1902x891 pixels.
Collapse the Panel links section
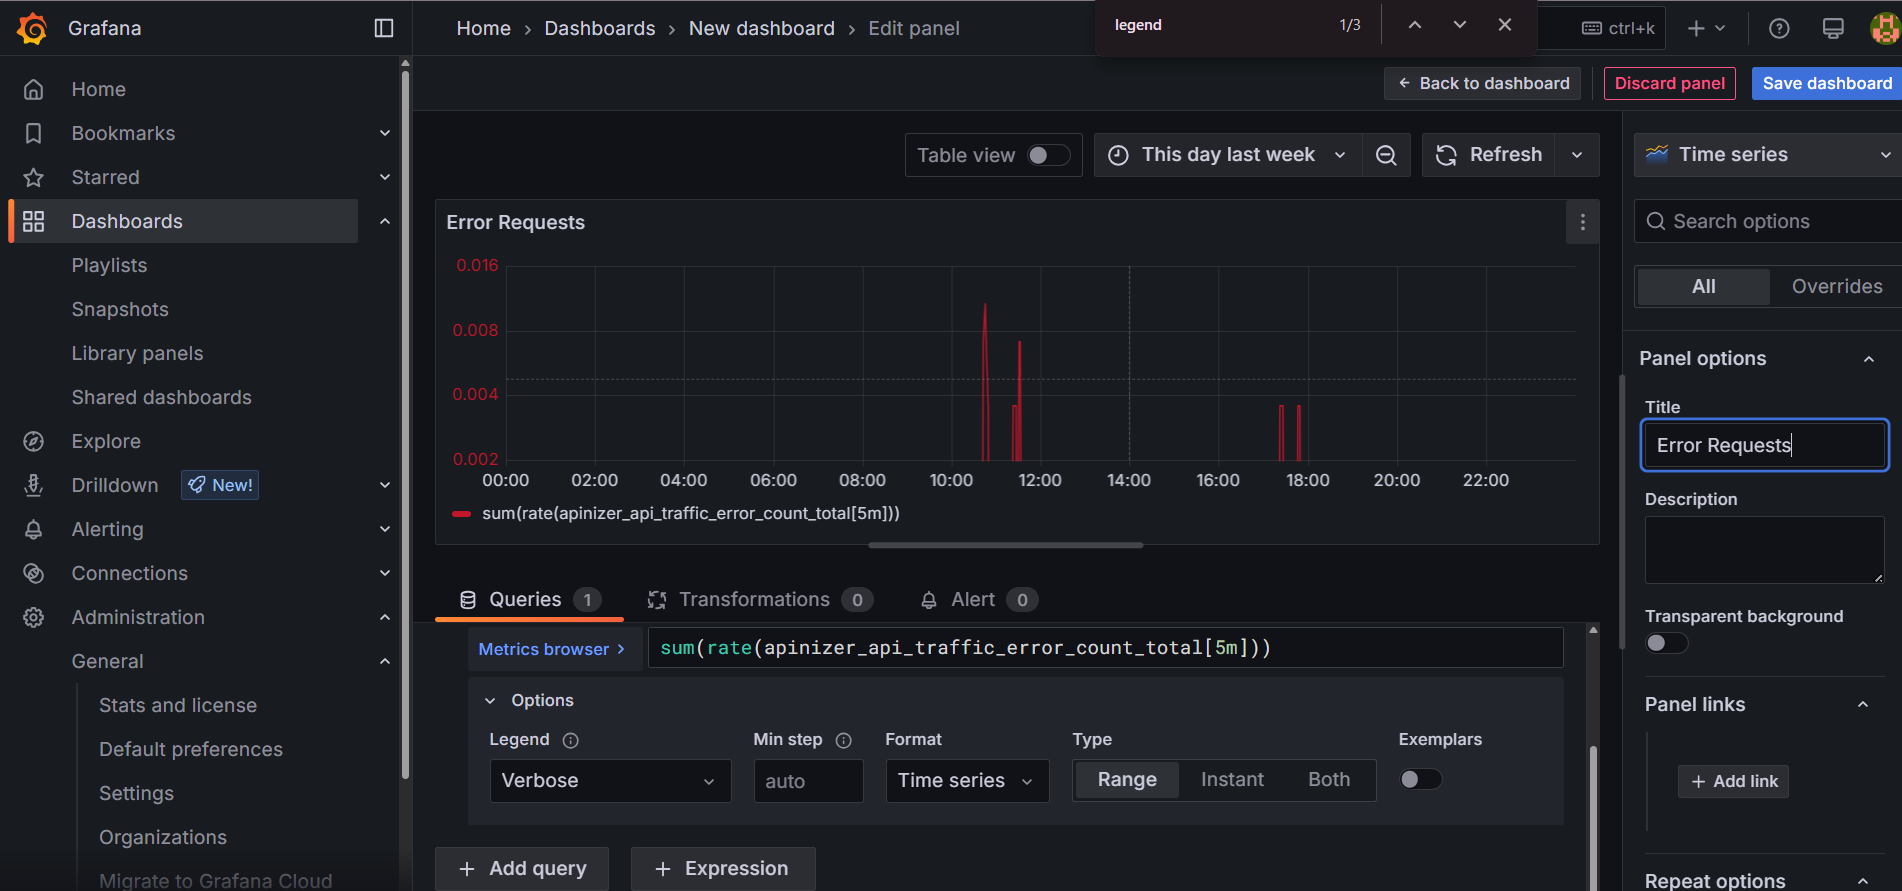1862,705
